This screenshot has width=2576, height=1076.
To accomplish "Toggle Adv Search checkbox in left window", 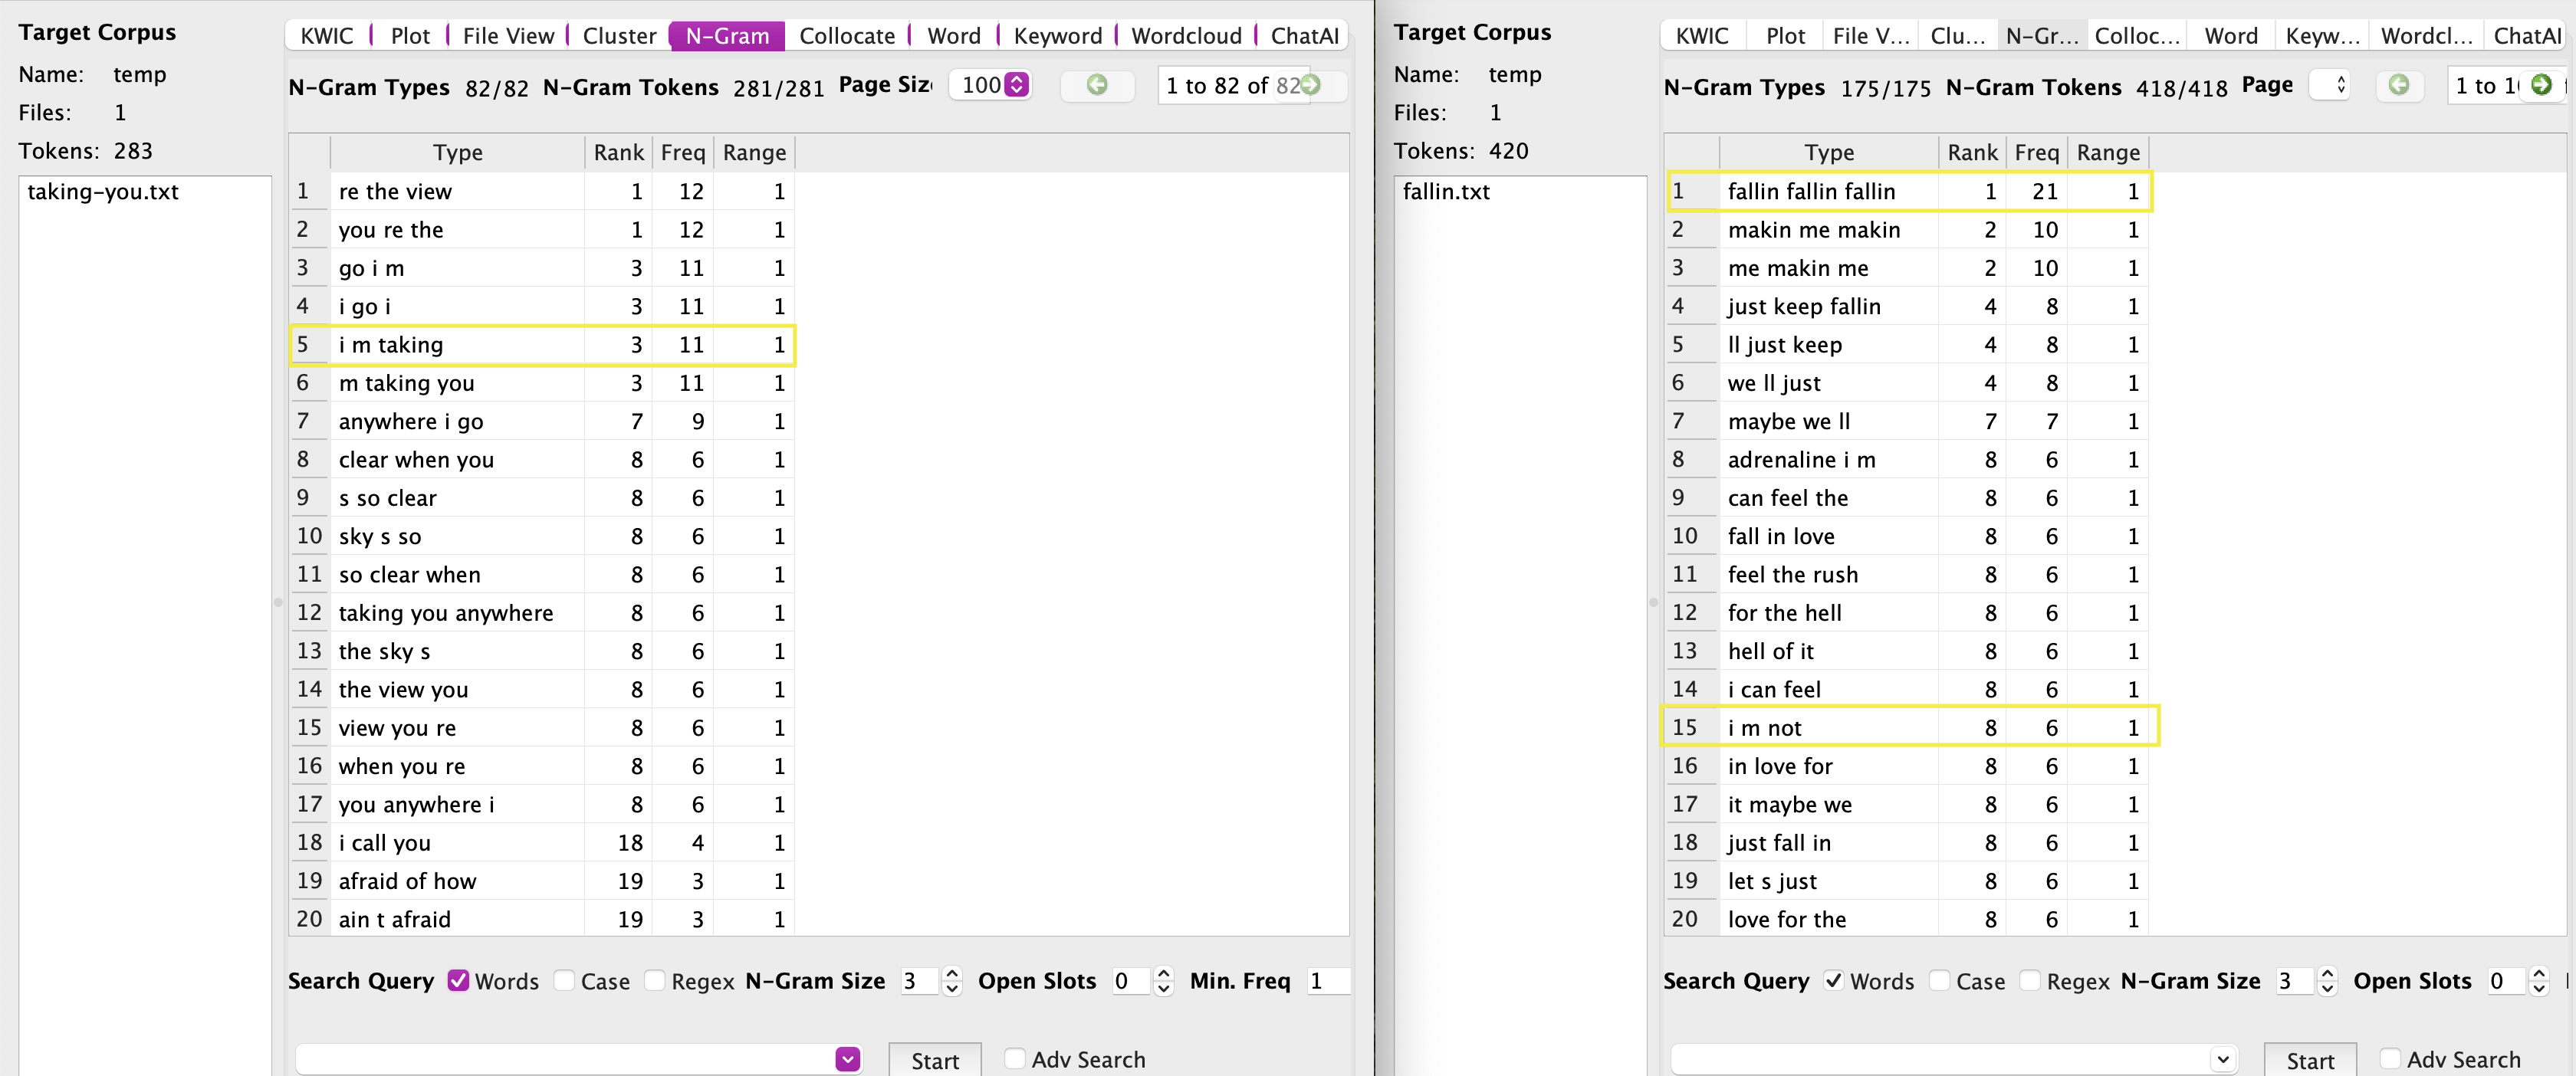I will 1014,1059.
